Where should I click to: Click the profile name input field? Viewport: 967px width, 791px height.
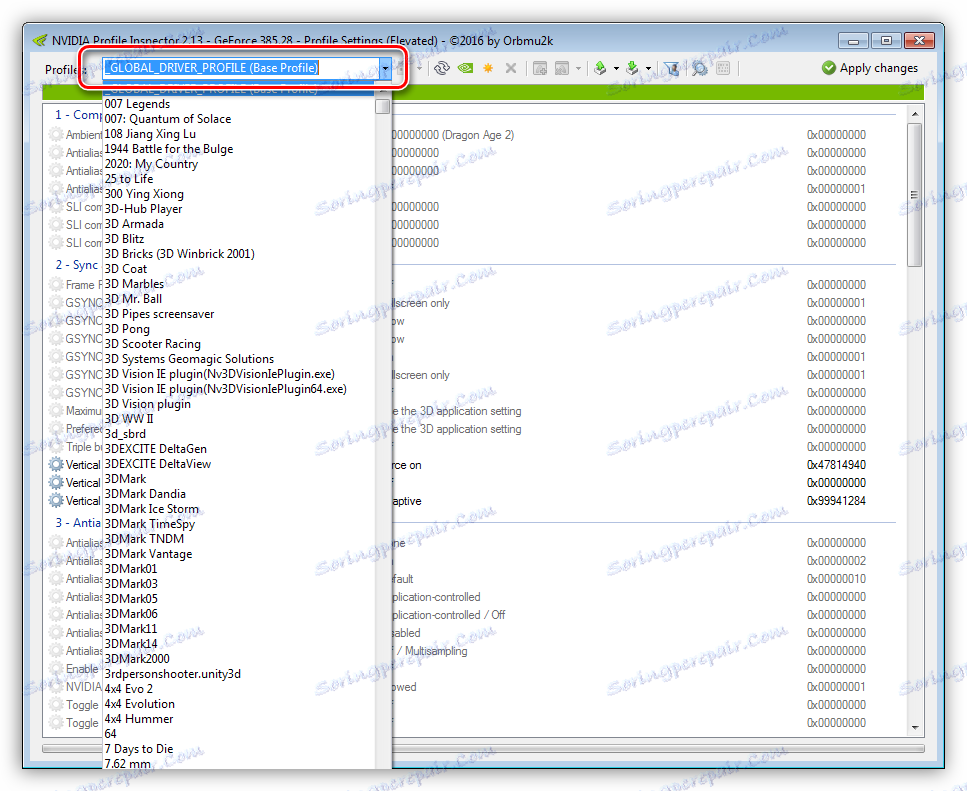pos(241,68)
